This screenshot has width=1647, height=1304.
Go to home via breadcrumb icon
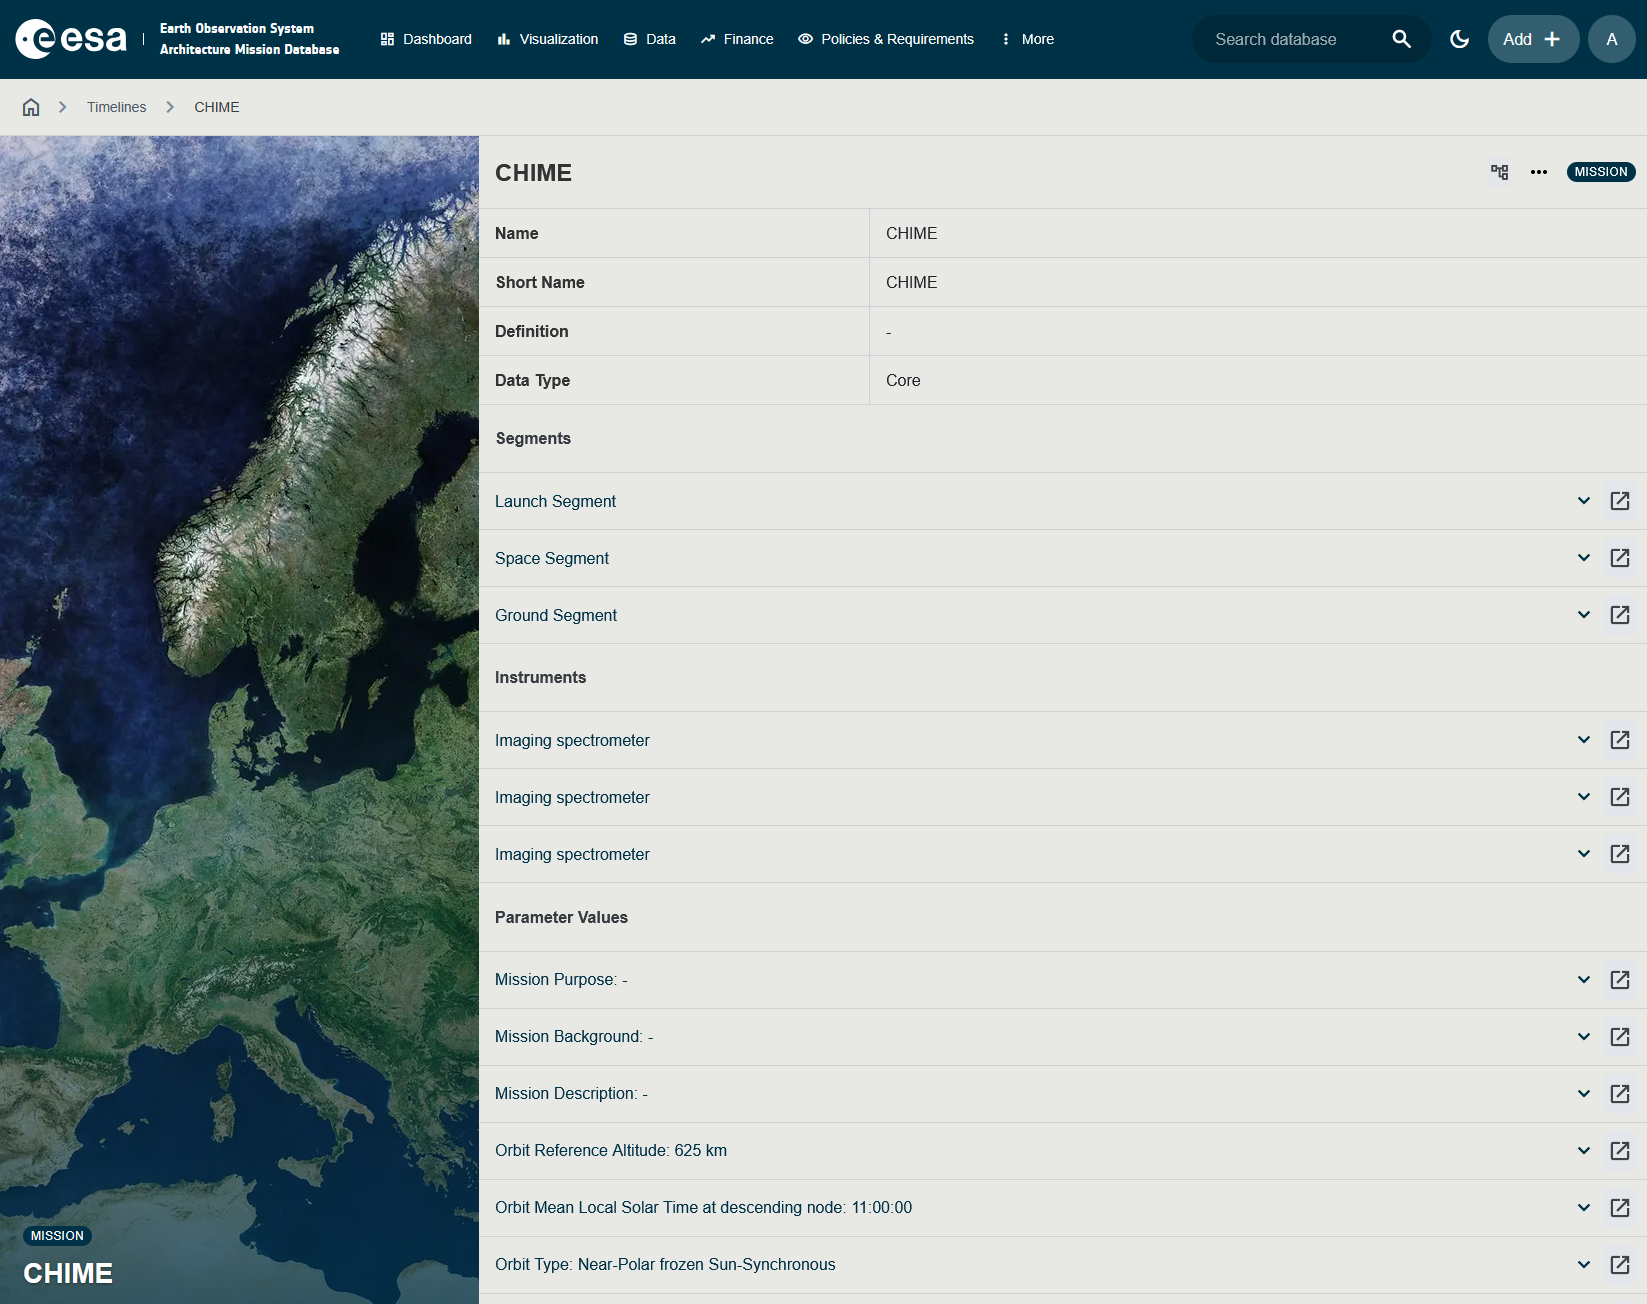click(x=31, y=107)
